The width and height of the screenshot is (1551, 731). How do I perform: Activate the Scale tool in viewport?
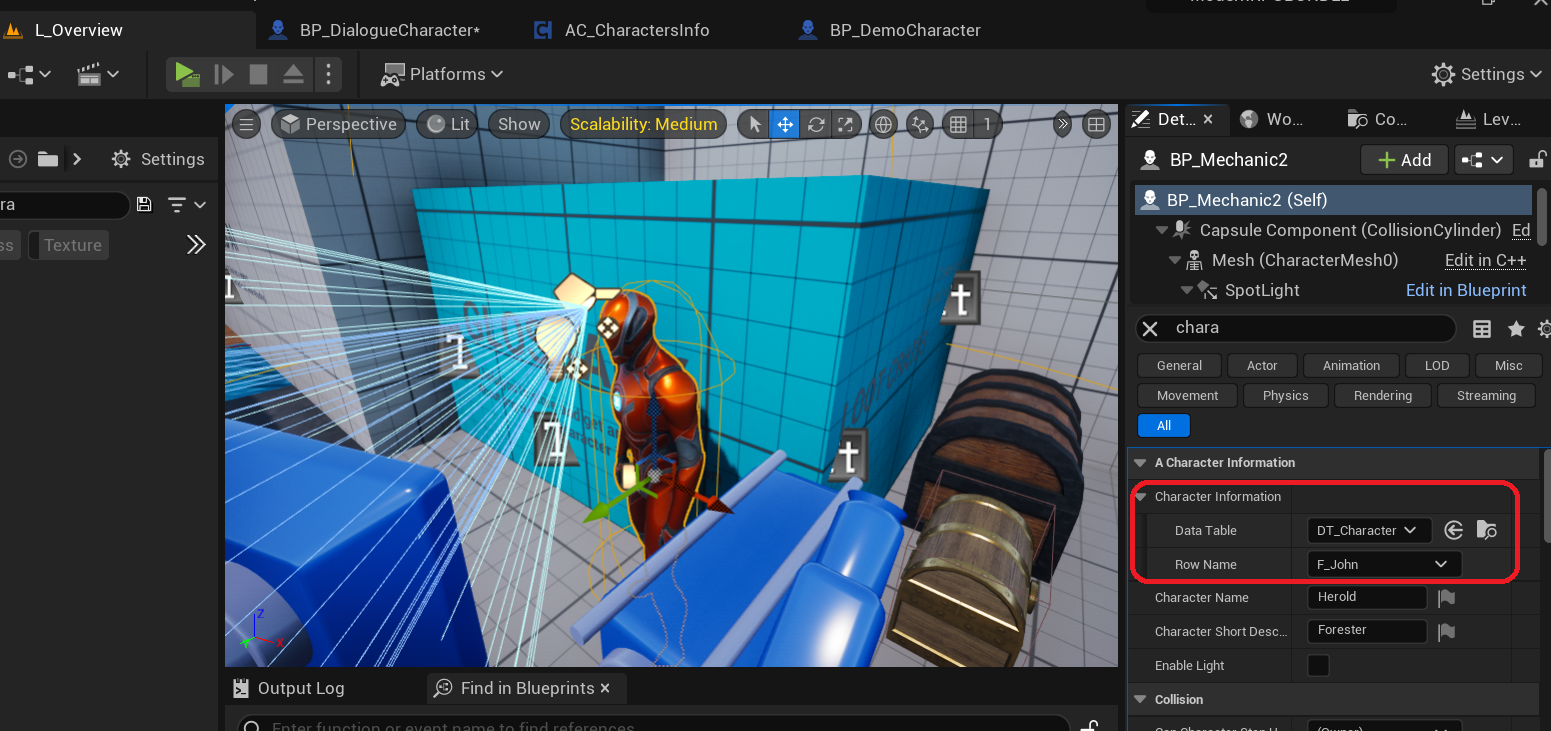(x=846, y=124)
